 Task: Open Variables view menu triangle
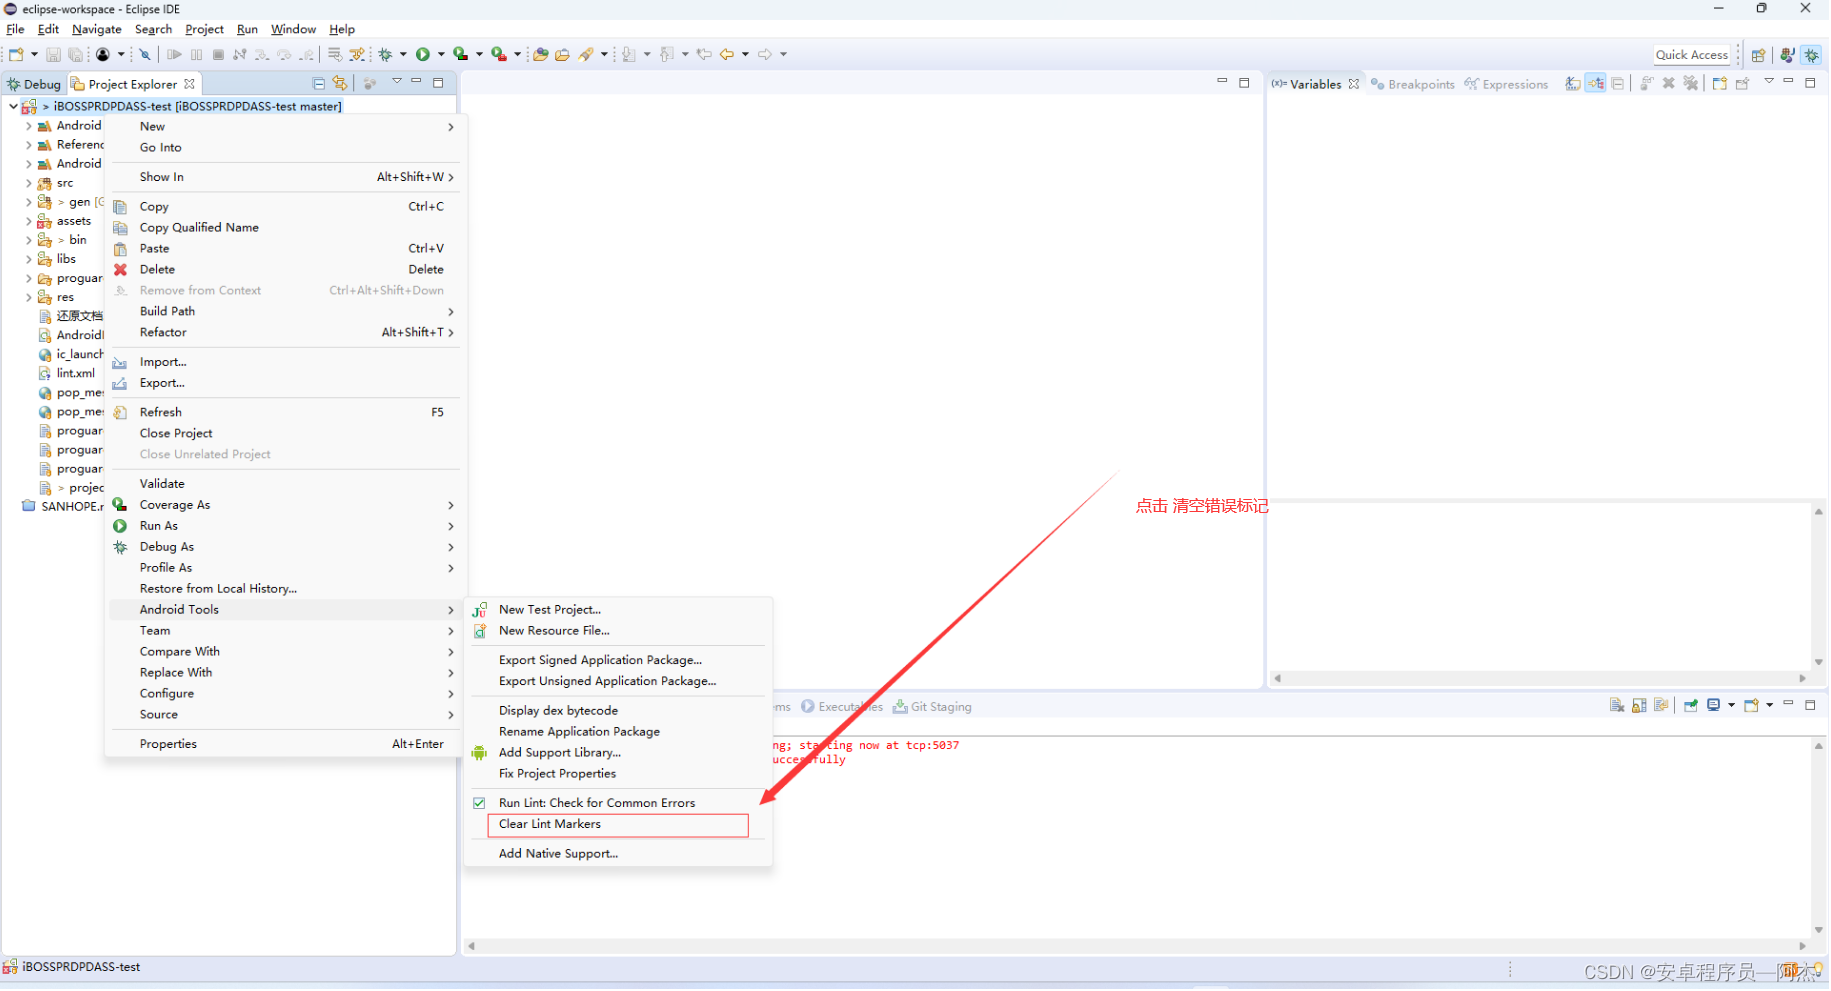tap(1768, 81)
